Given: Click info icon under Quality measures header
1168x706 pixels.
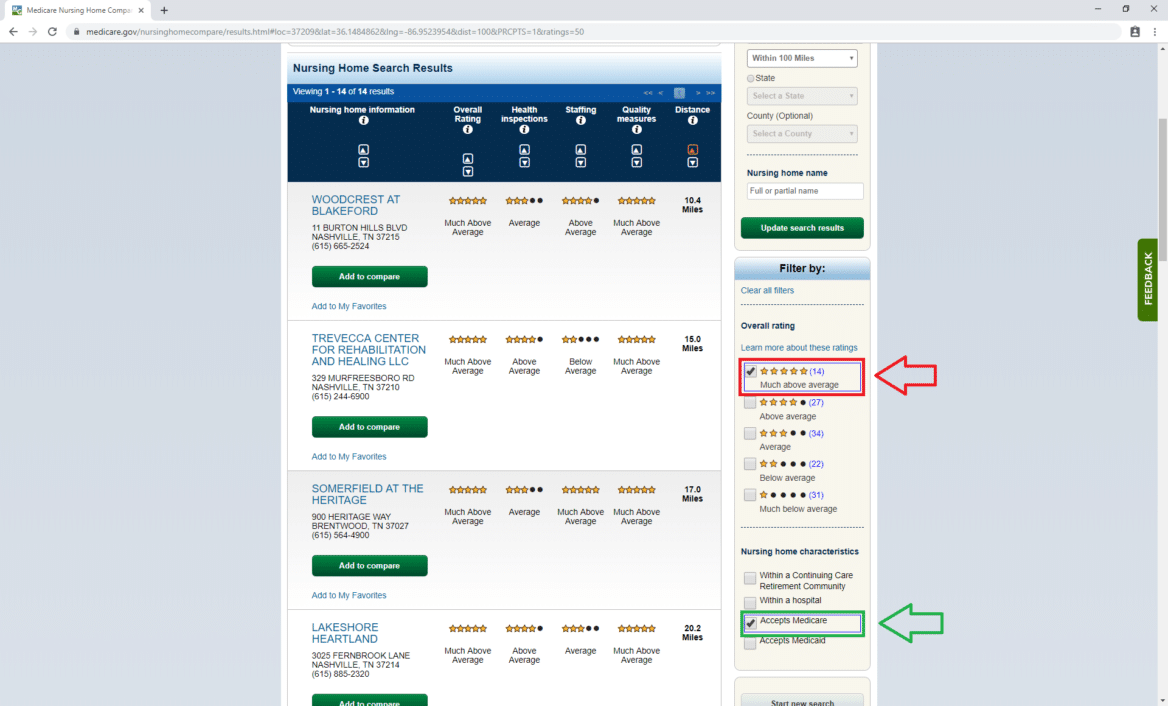Looking at the screenshot, I should pyautogui.click(x=636, y=131).
